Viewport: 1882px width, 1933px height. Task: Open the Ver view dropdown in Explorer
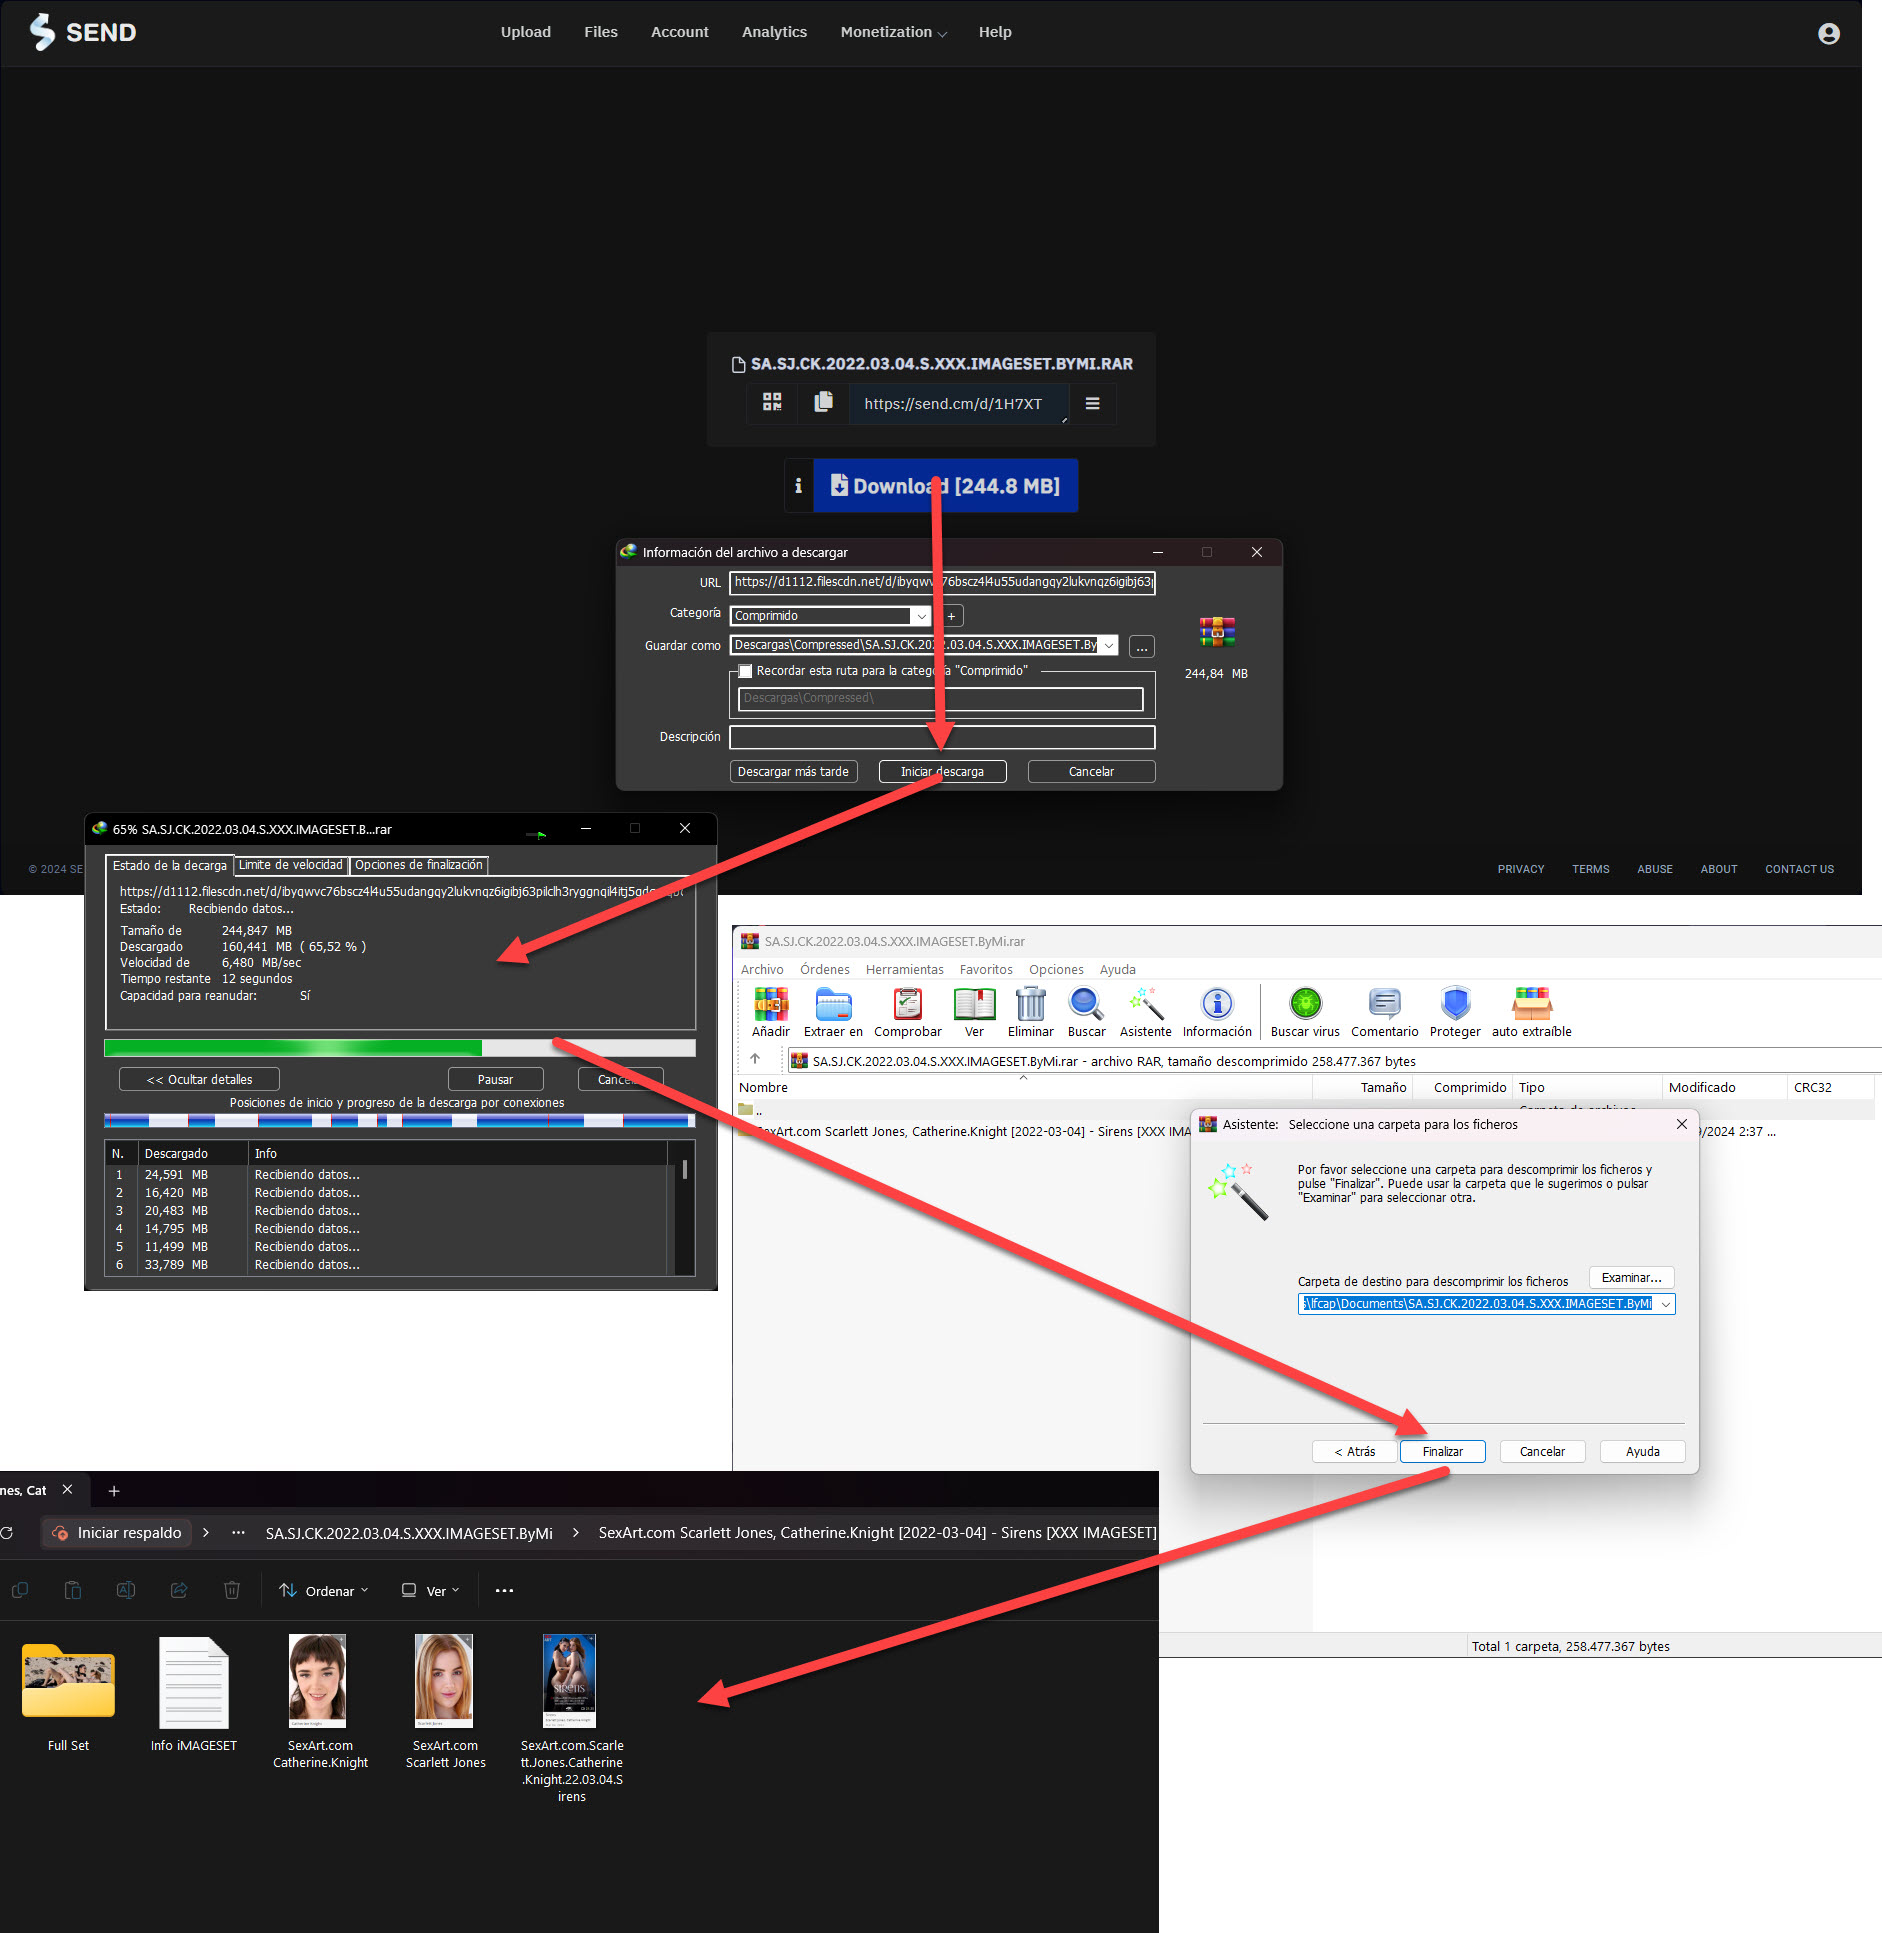coord(431,1590)
